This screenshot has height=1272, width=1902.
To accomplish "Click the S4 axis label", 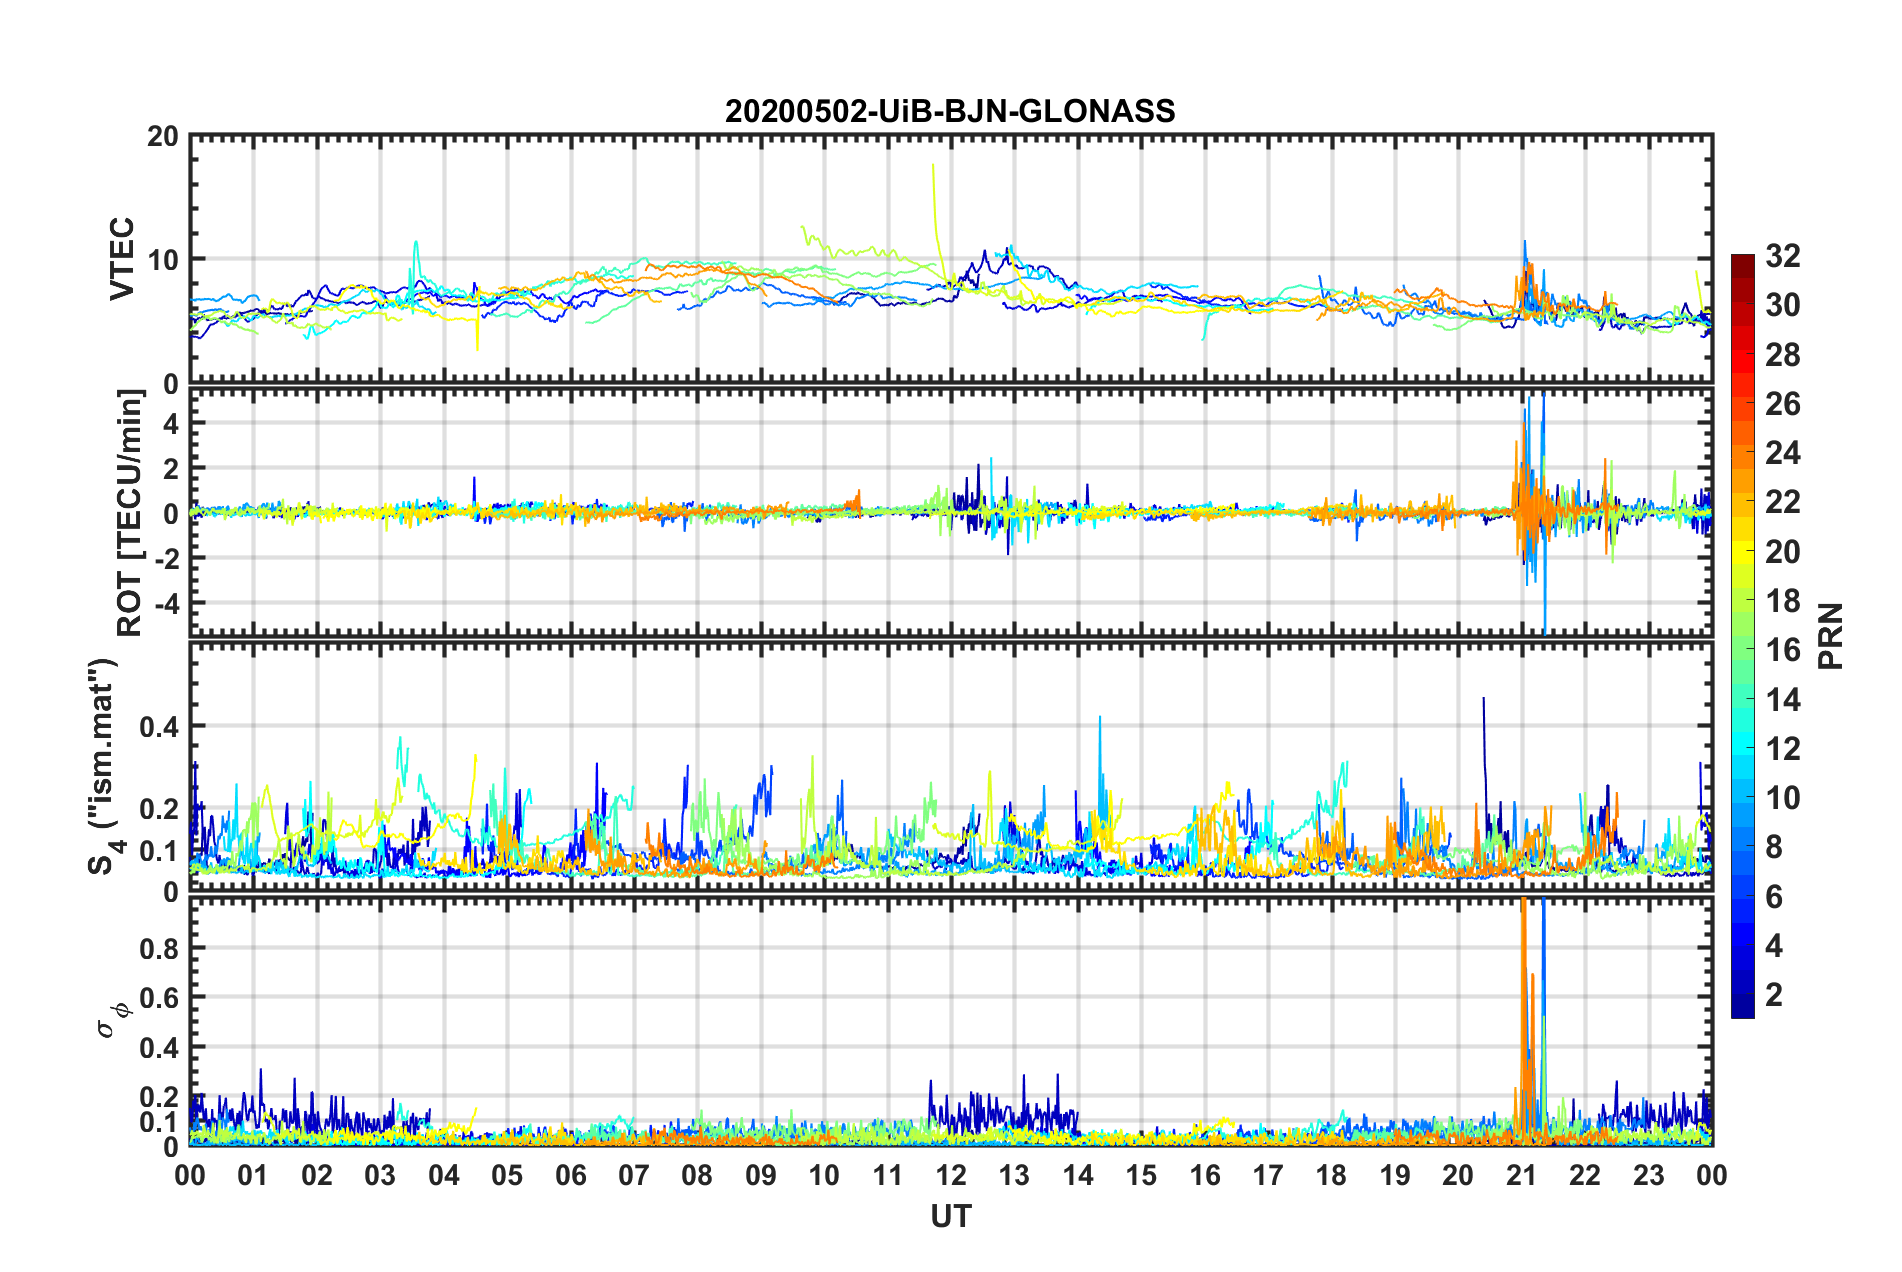I will (x=103, y=766).
